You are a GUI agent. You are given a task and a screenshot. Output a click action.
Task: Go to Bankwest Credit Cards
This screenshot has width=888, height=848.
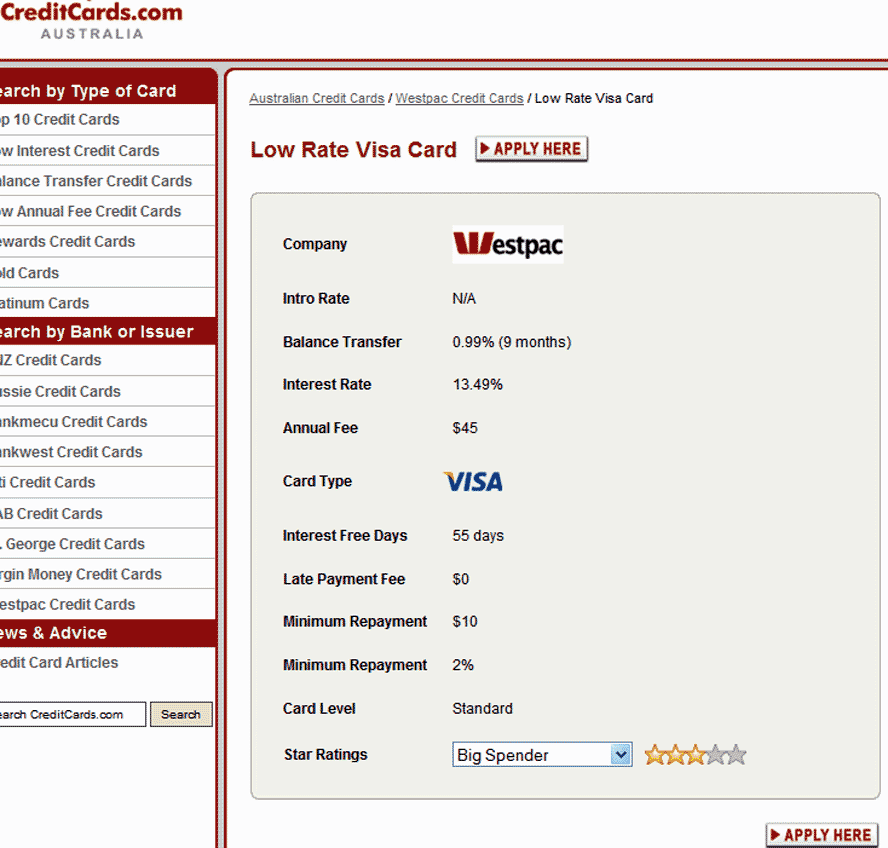click(108, 452)
